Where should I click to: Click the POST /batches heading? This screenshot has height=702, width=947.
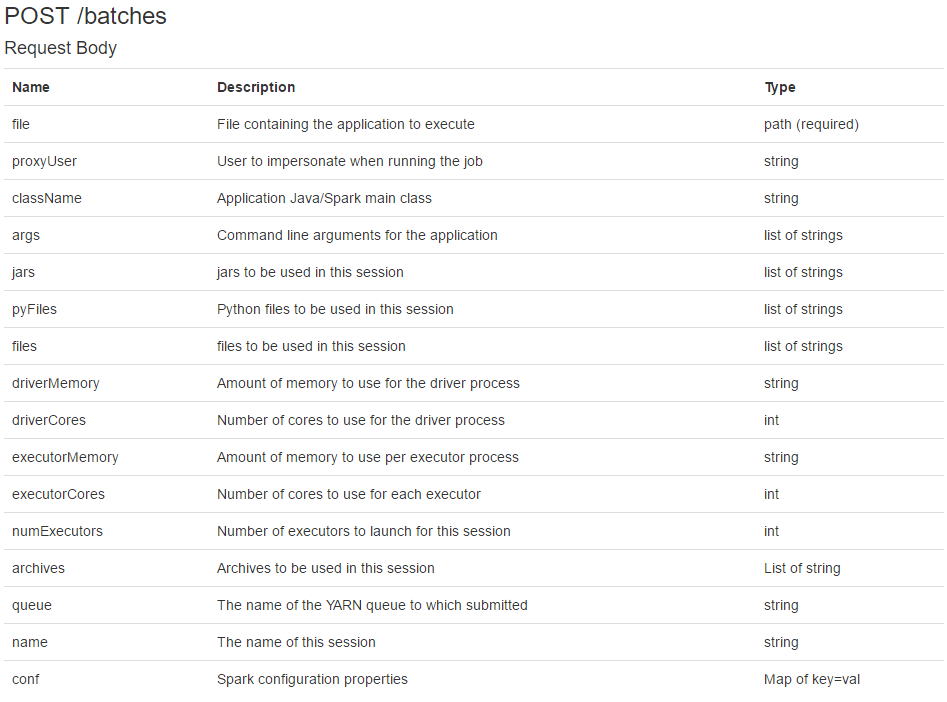click(86, 16)
